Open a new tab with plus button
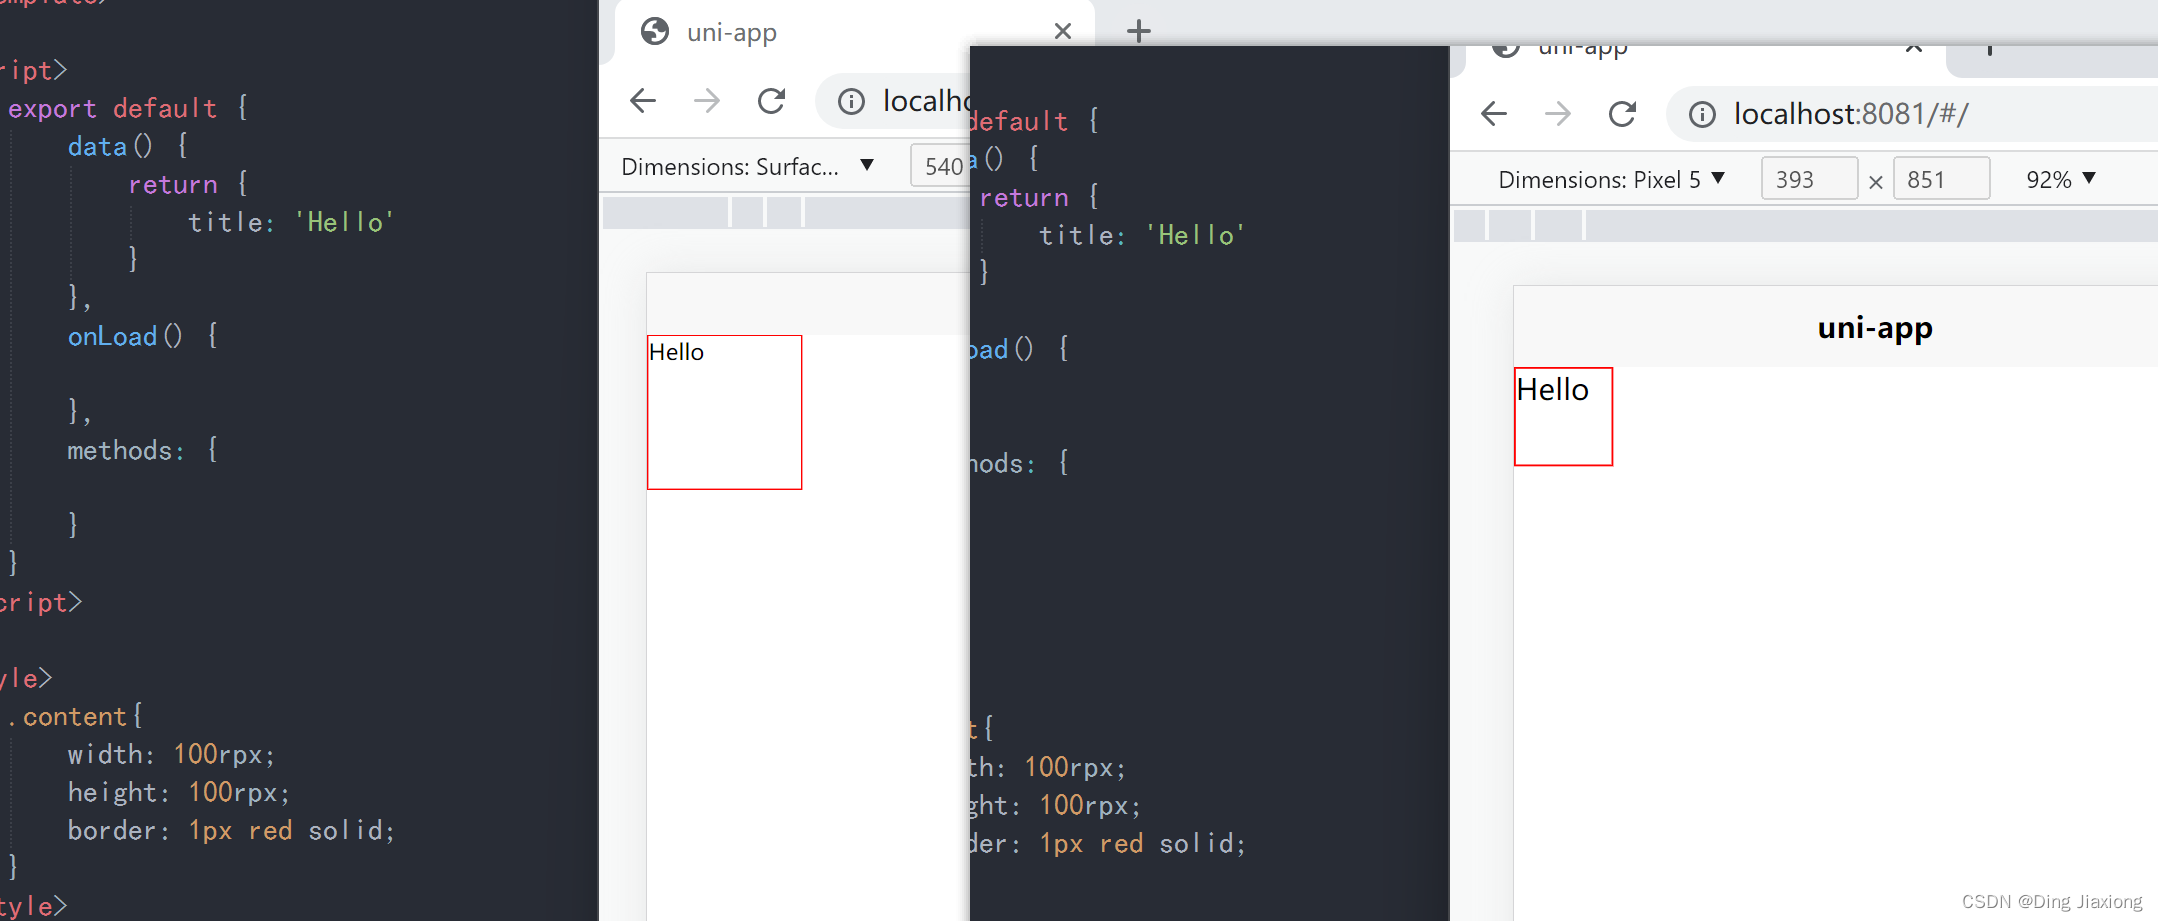This screenshot has width=2158, height=921. tap(1138, 31)
